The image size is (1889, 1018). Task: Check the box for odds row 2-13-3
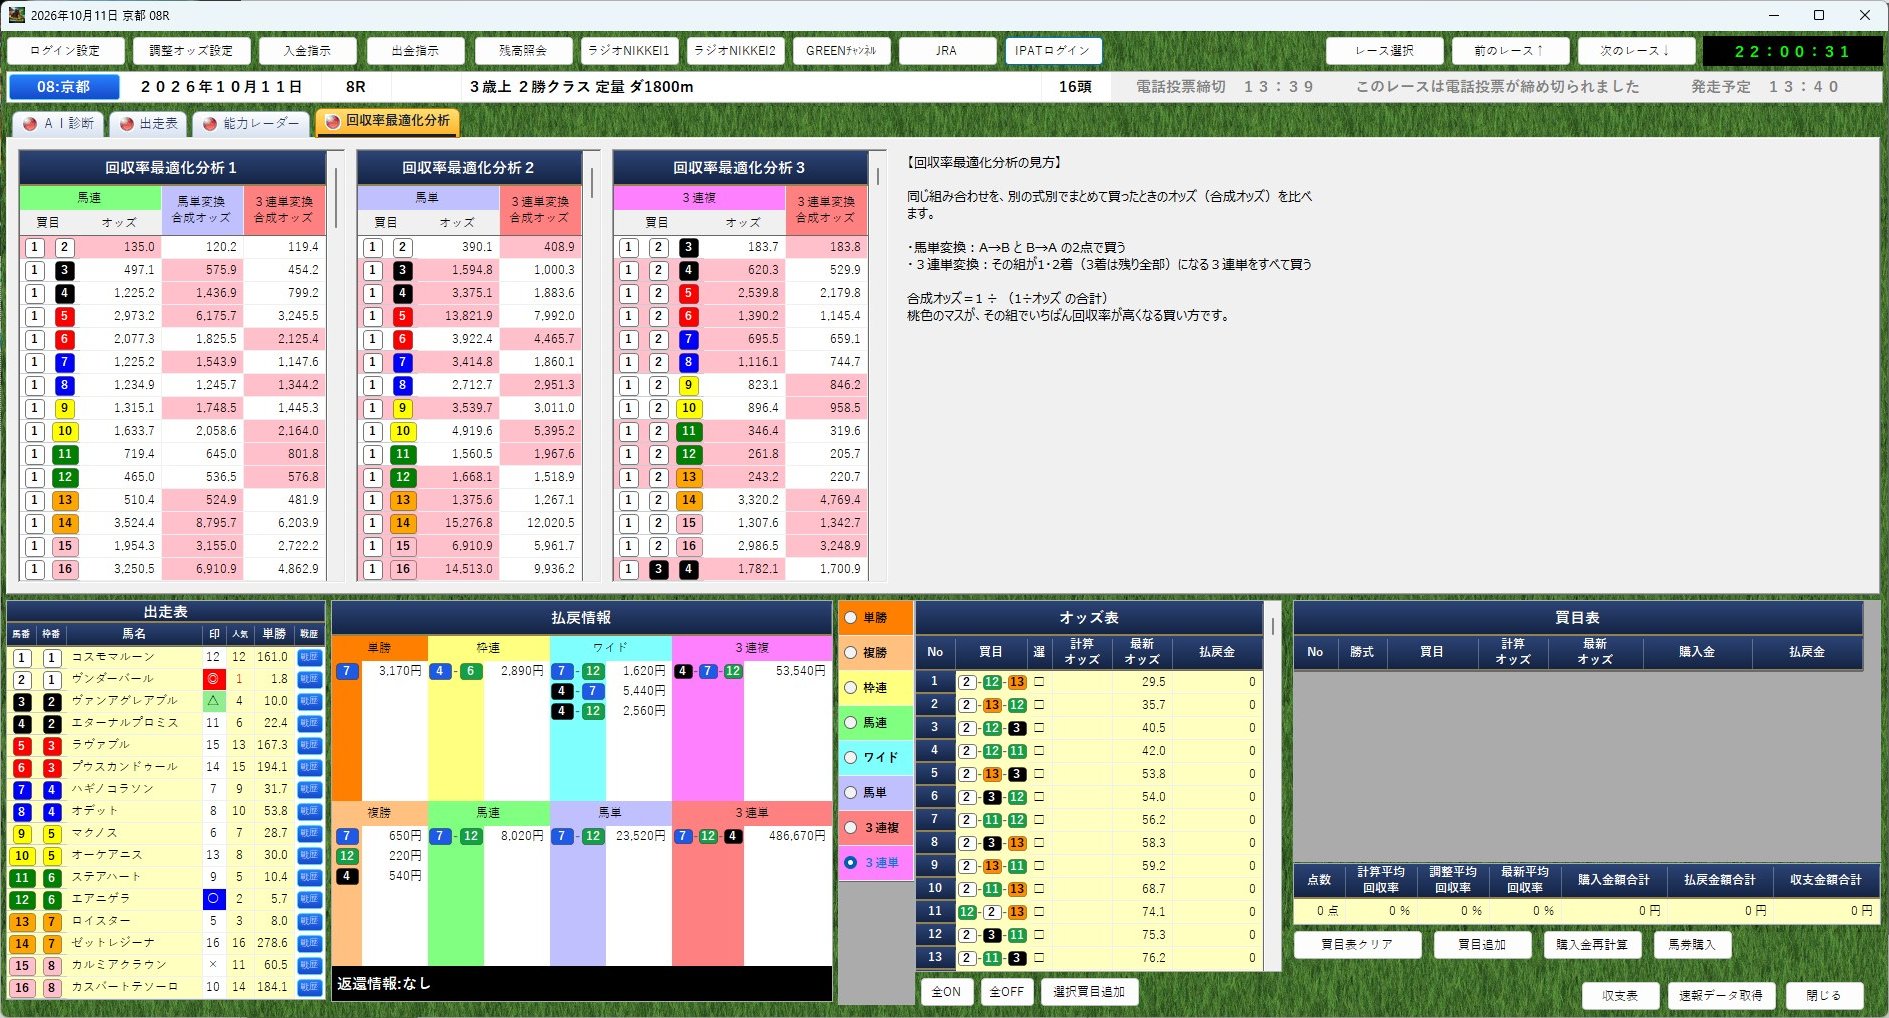pyautogui.click(x=1039, y=774)
